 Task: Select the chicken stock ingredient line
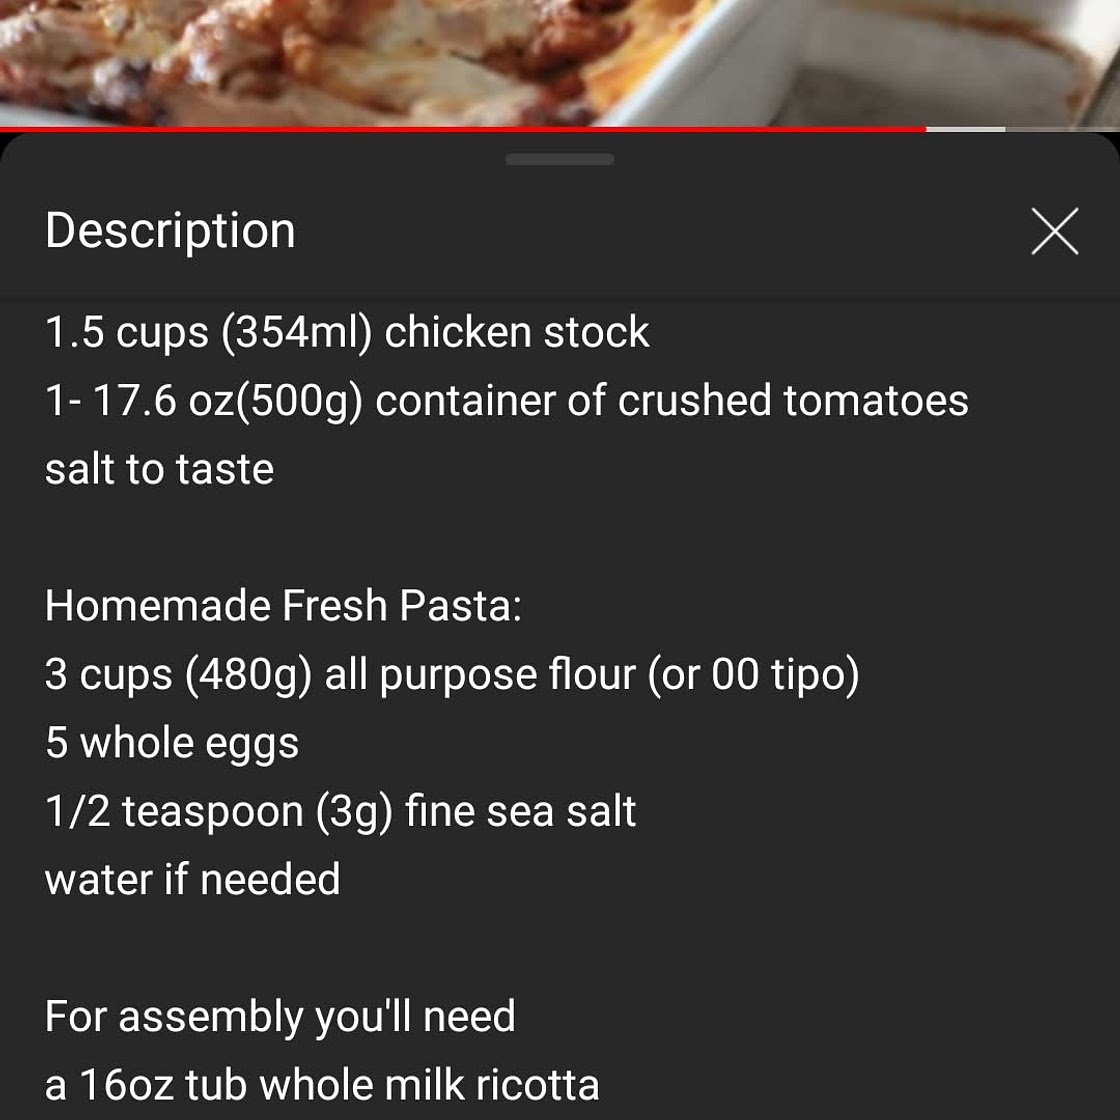tap(347, 333)
